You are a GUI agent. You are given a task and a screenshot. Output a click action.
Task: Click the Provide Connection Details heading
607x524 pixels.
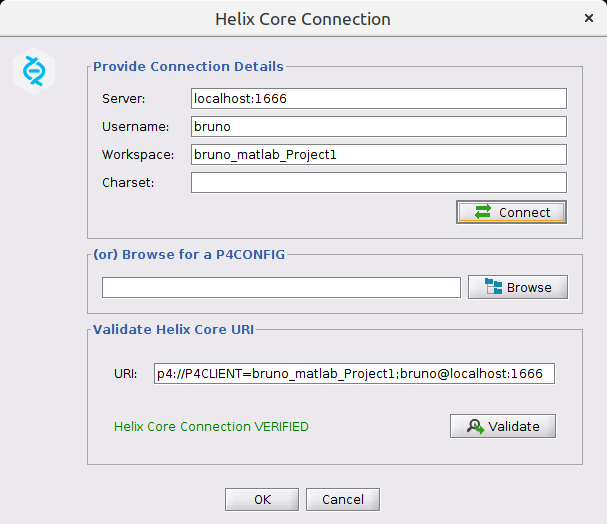[188, 67]
